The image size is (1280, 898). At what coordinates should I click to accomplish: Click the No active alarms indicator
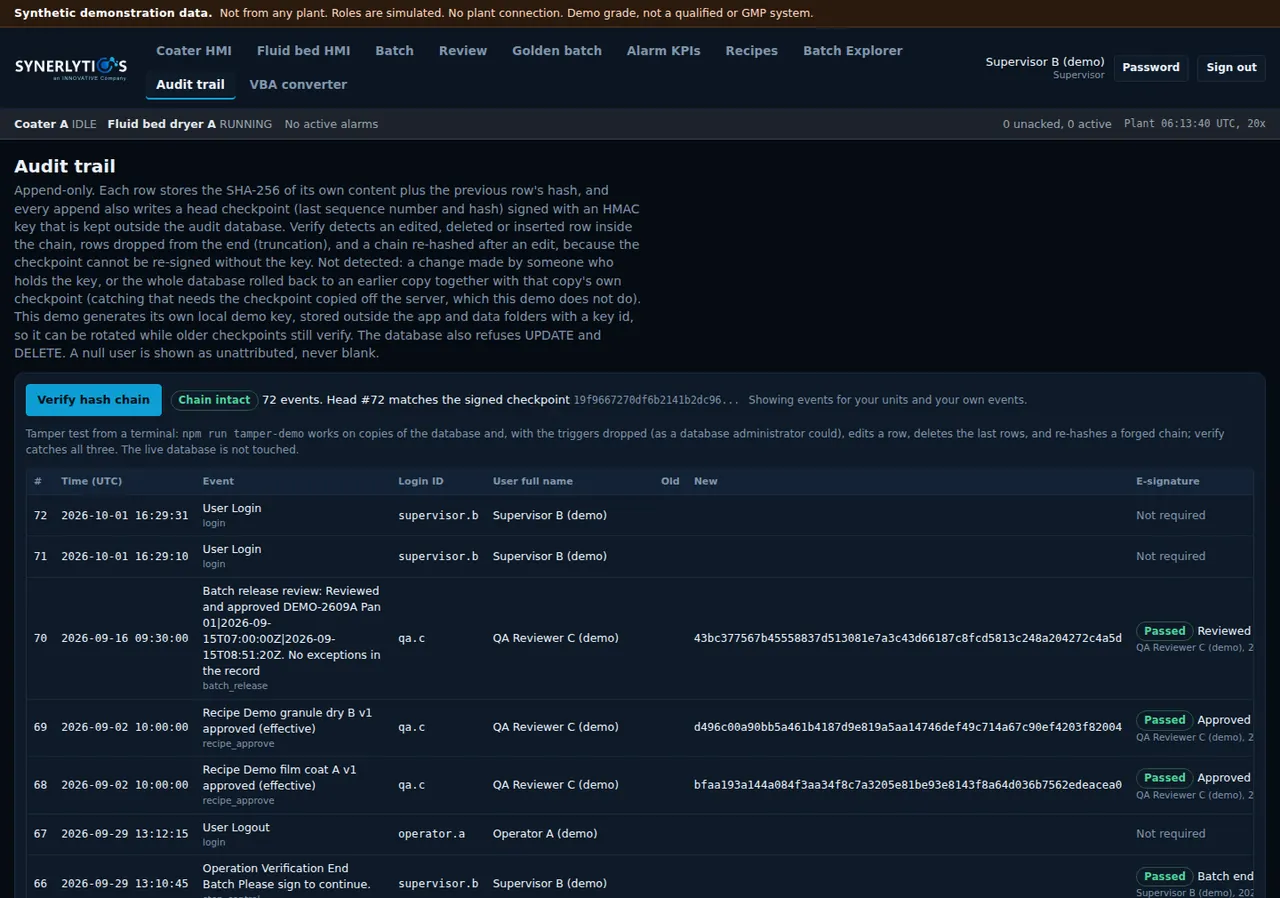[x=331, y=124]
